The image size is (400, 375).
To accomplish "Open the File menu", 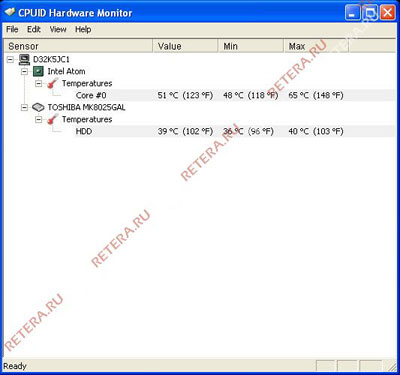I will click(x=12, y=29).
